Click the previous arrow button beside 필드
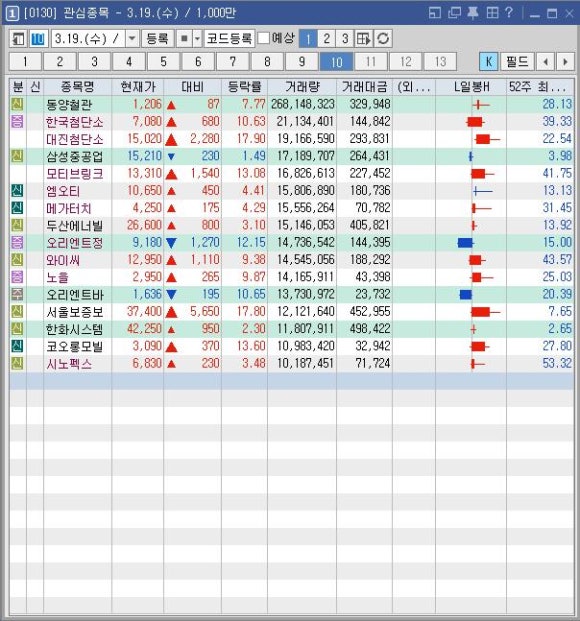580x621 pixels. 546,62
